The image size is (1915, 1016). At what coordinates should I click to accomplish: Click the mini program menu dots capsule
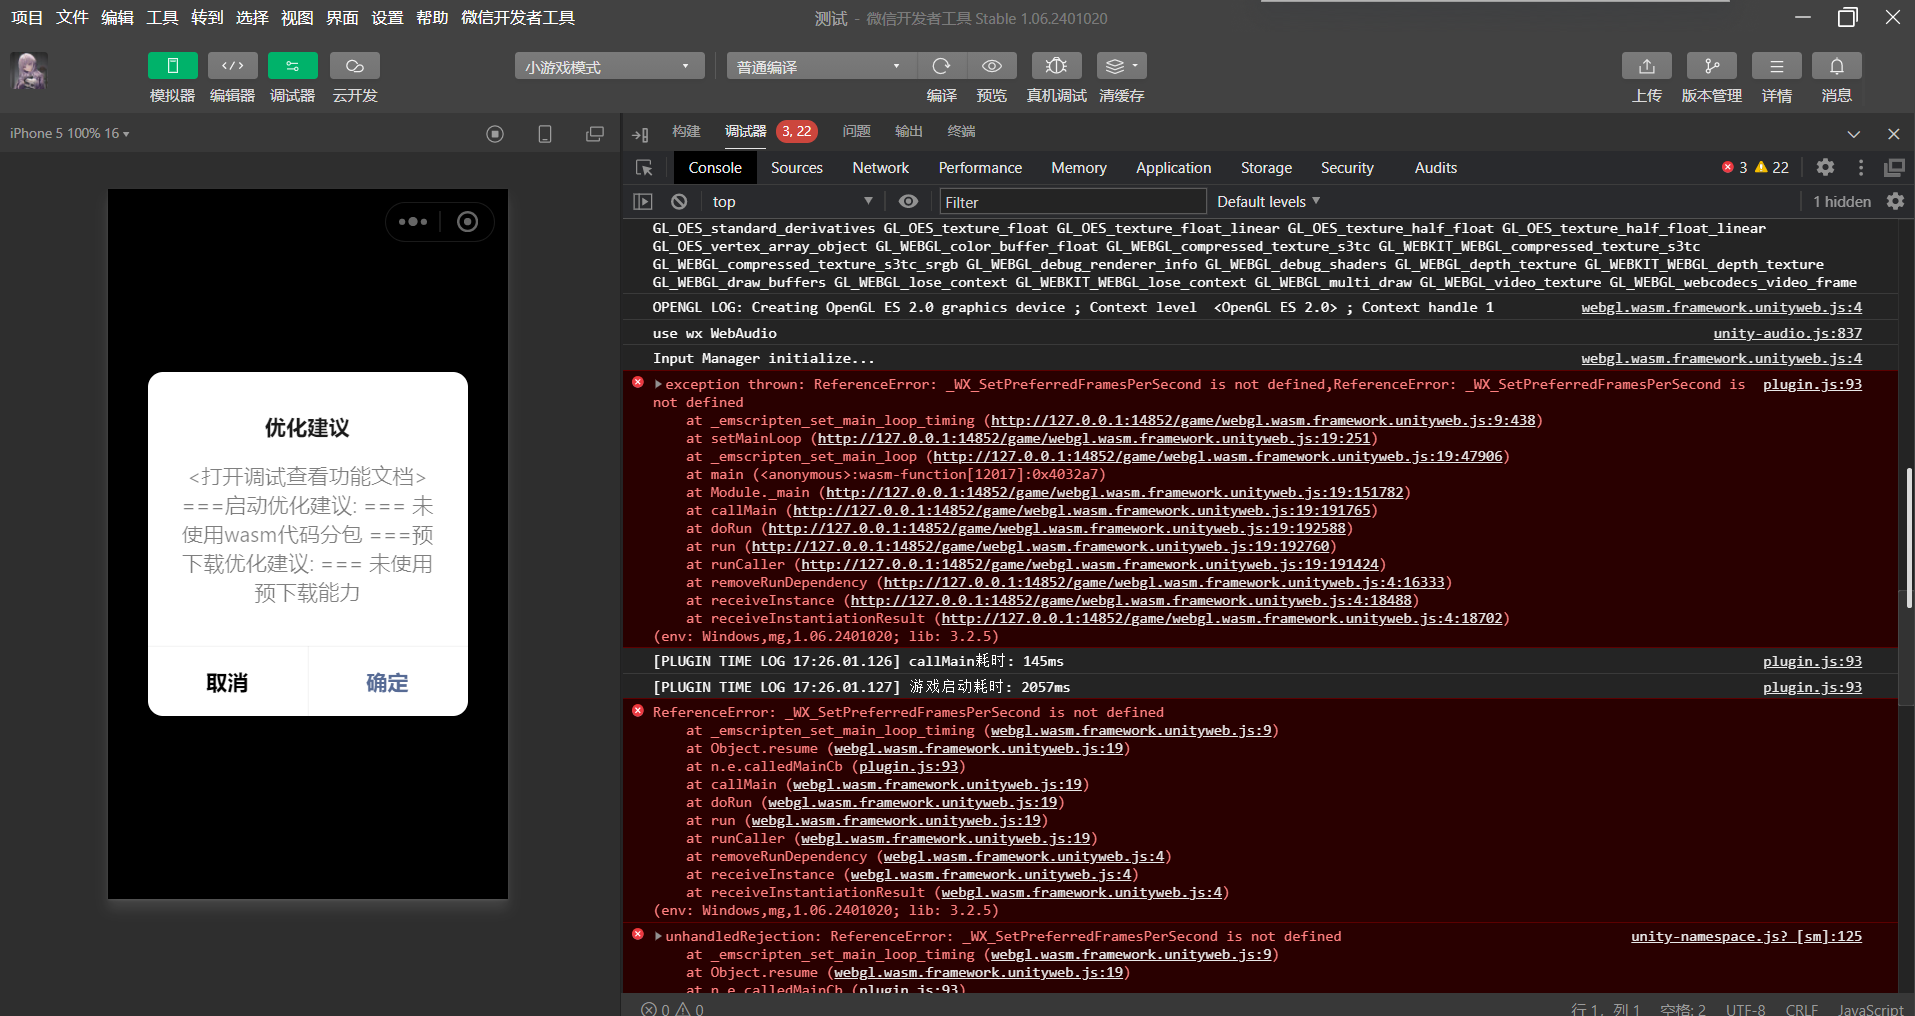pyautogui.click(x=413, y=222)
